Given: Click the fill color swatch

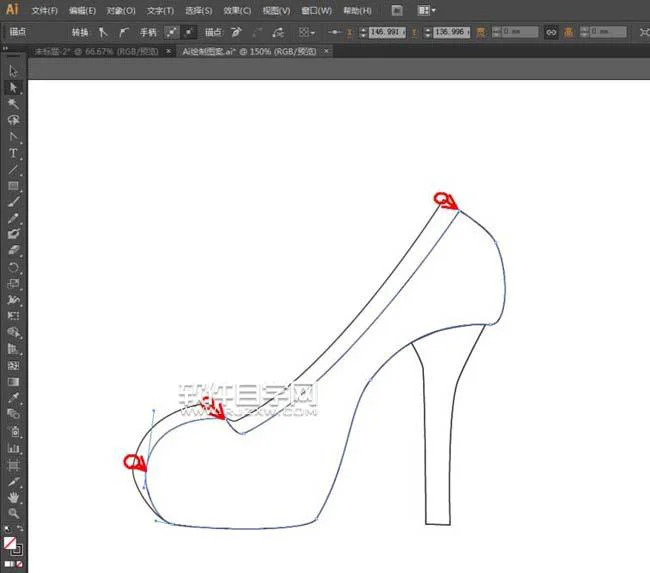Looking at the screenshot, I should 11,543.
